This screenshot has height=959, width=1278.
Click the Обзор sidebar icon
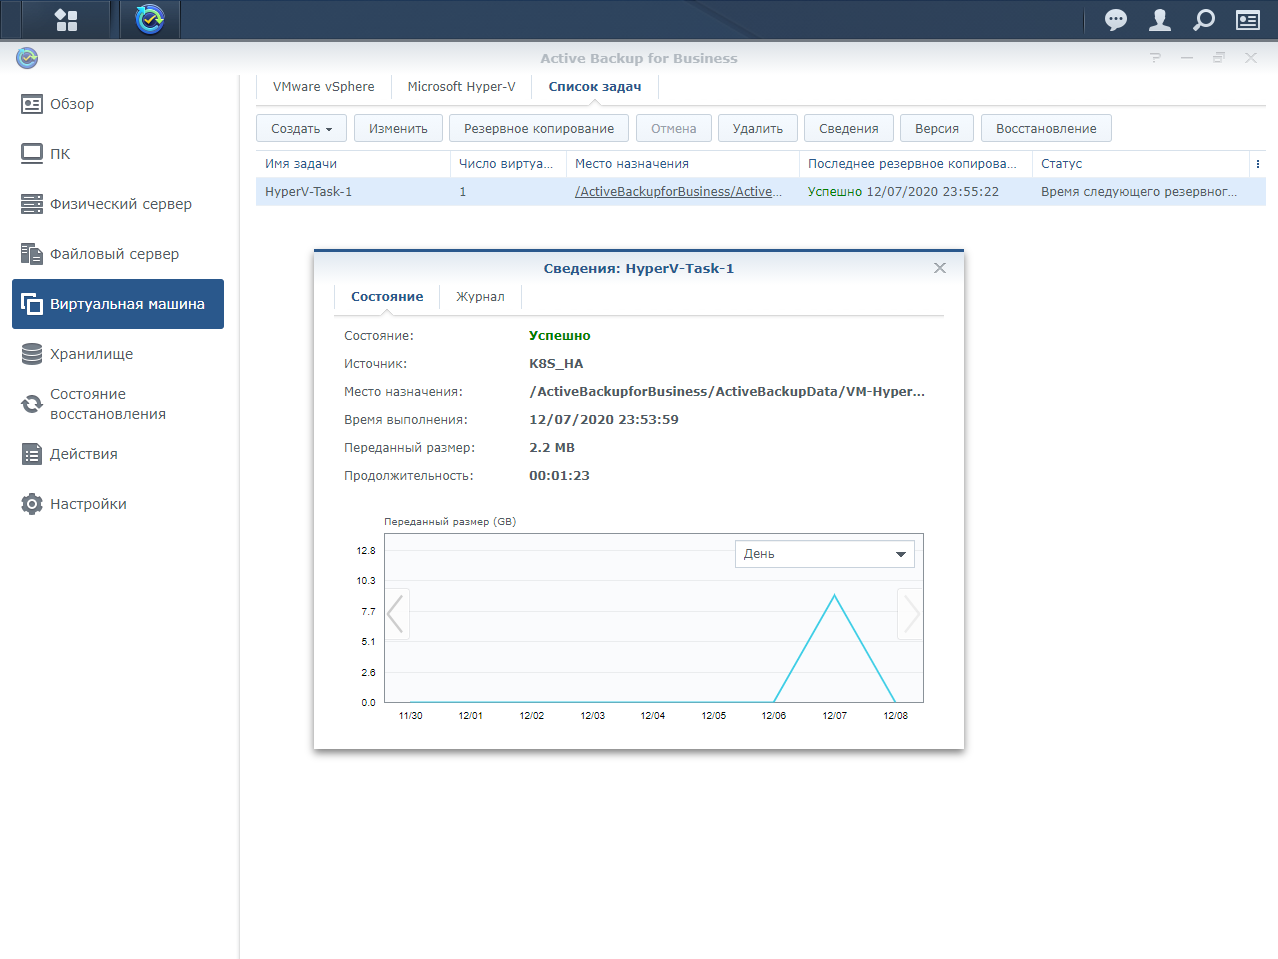coord(32,104)
